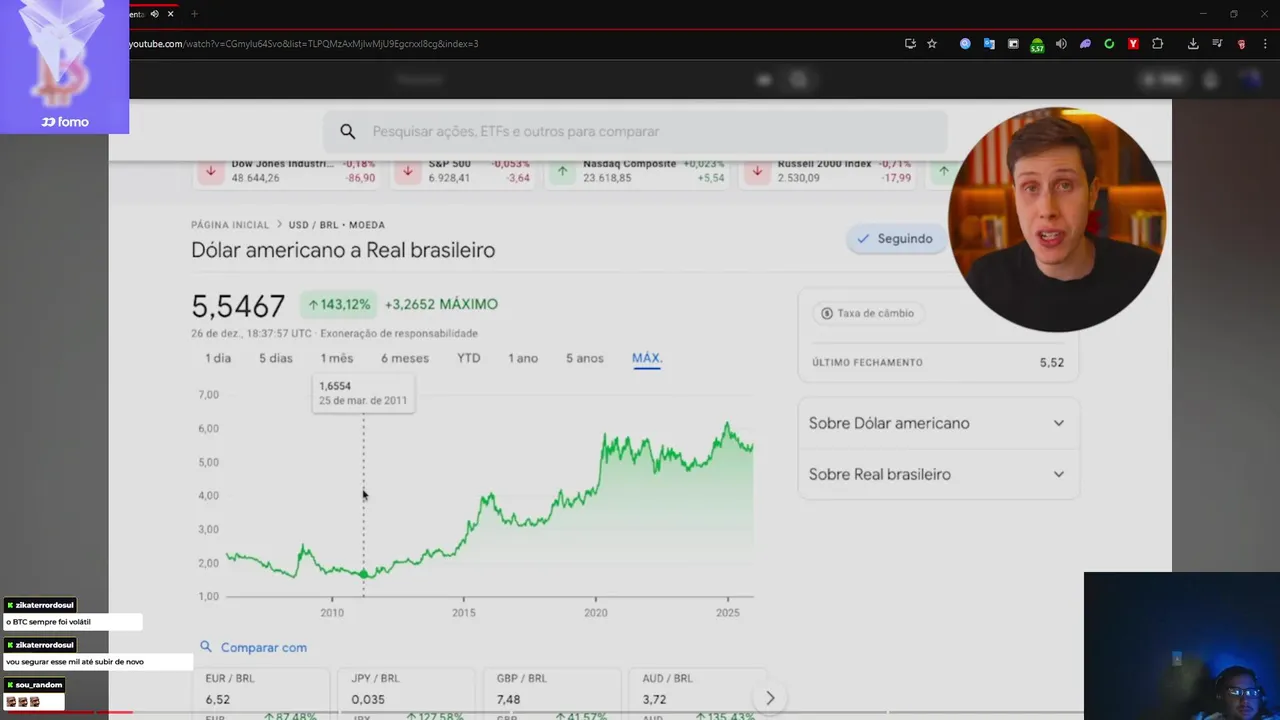Toggle the Seguindo follow button
This screenshot has width=1280, height=720.
pyautogui.click(x=896, y=239)
